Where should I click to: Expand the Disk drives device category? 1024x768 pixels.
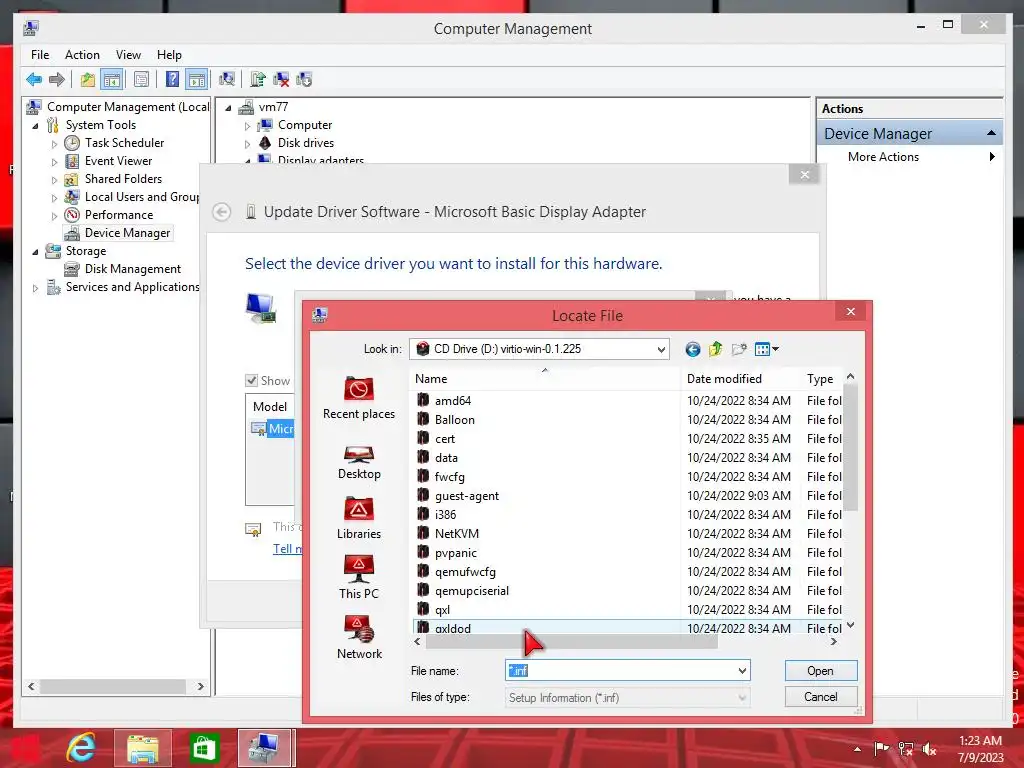[x=248, y=144]
